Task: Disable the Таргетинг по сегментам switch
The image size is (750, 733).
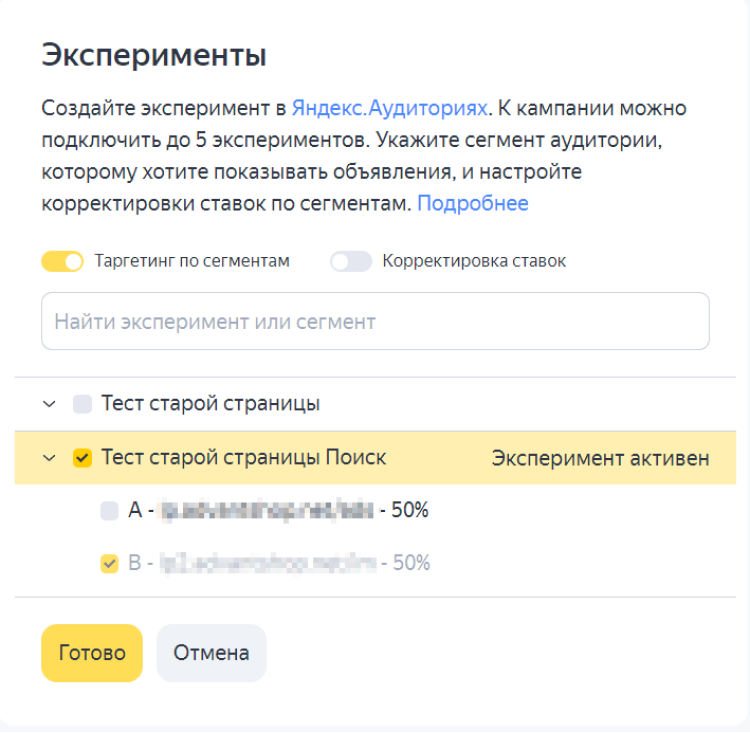Action: [62, 262]
